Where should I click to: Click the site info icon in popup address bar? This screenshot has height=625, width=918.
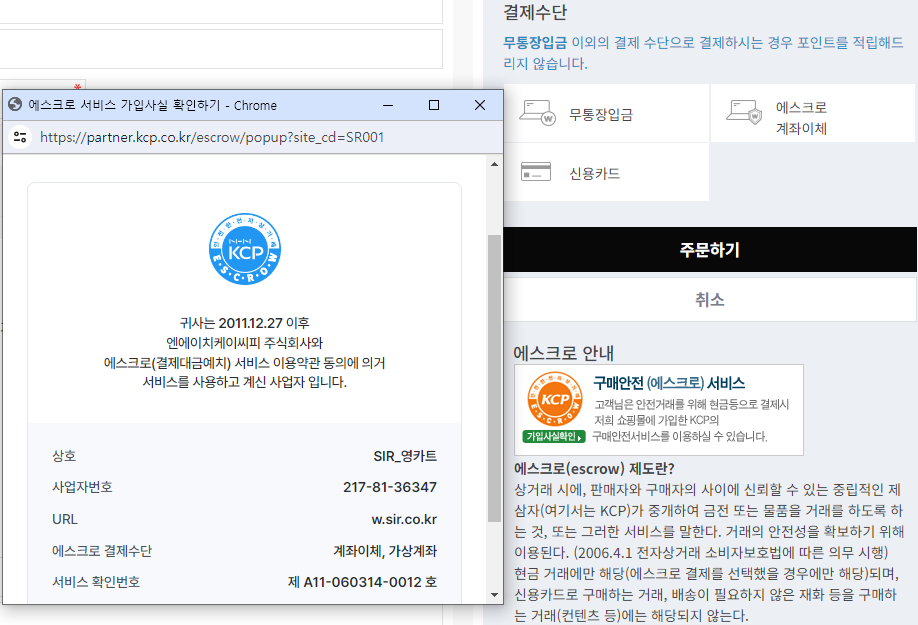point(20,137)
